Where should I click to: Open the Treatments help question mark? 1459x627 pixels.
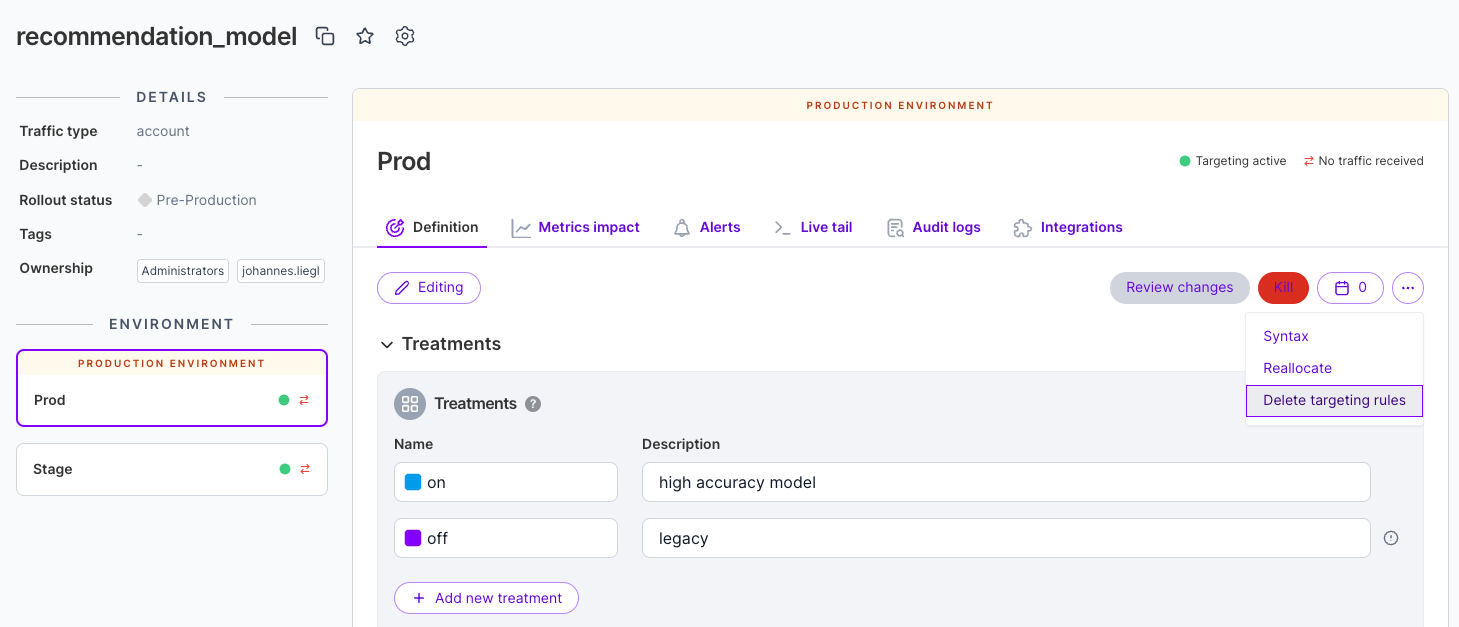pyautogui.click(x=533, y=404)
